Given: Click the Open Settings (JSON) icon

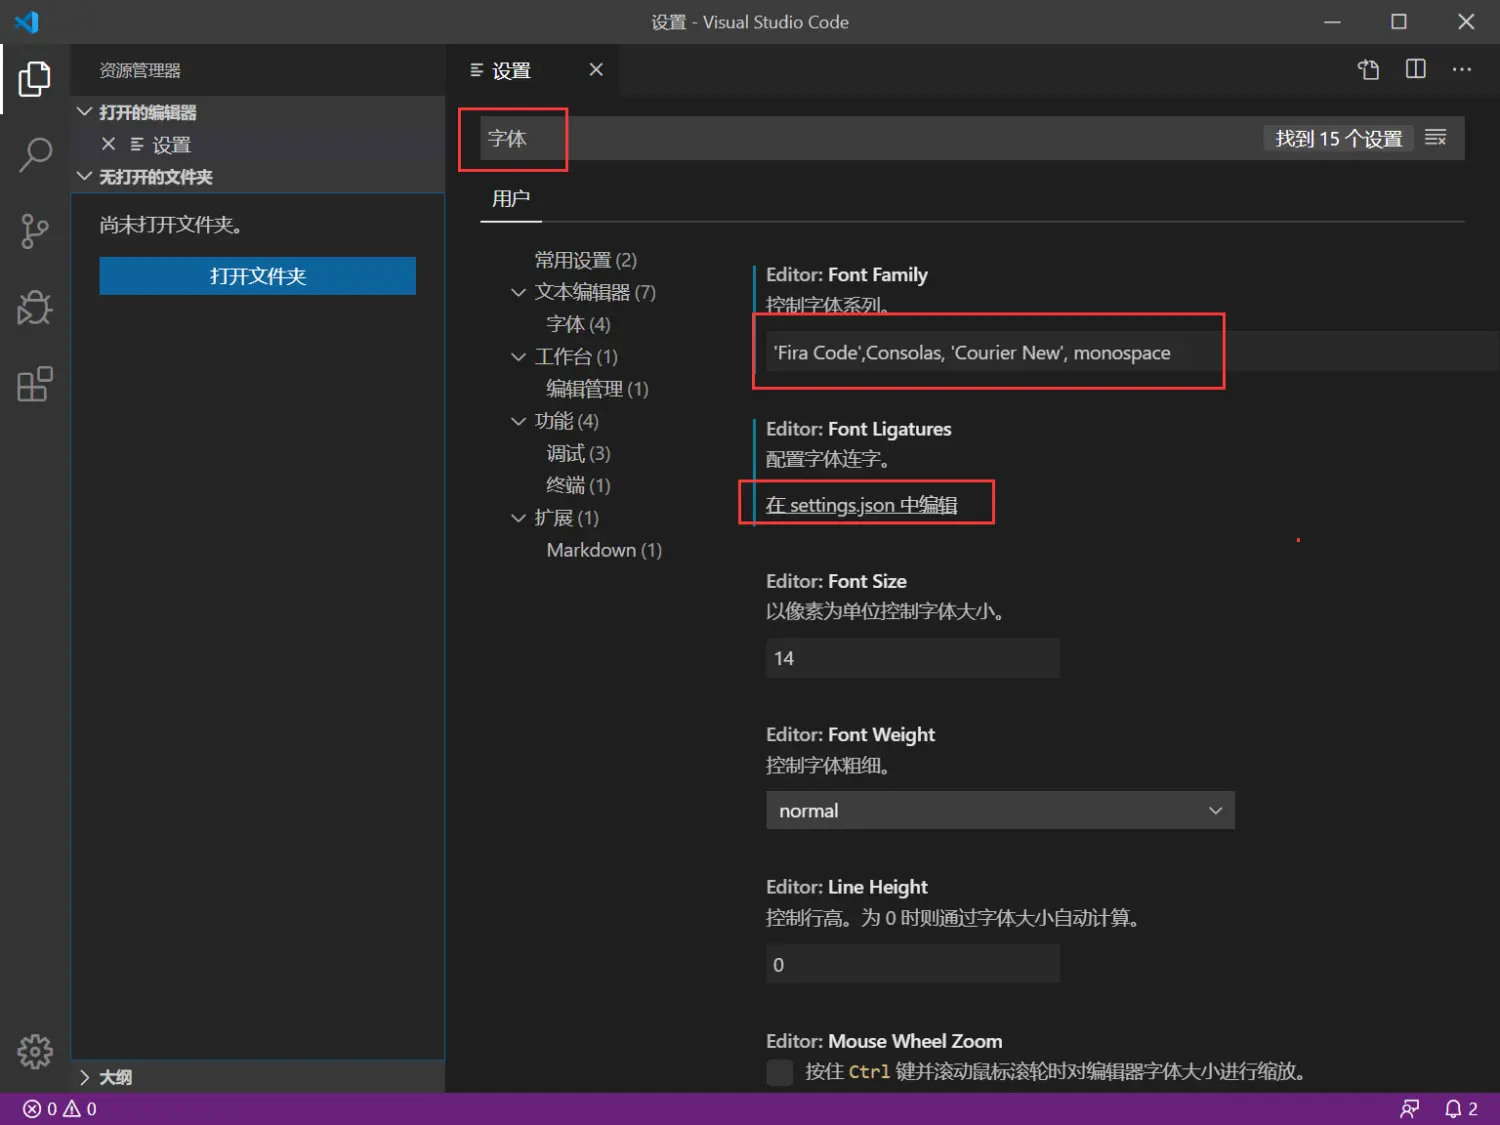Looking at the screenshot, I should point(1368,69).
